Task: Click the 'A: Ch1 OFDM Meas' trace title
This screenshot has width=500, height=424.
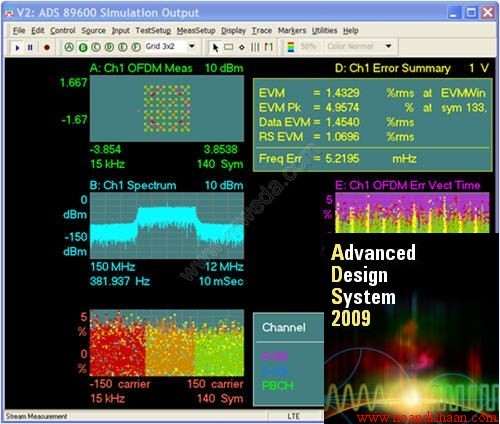Action: (x=141, y=68)
